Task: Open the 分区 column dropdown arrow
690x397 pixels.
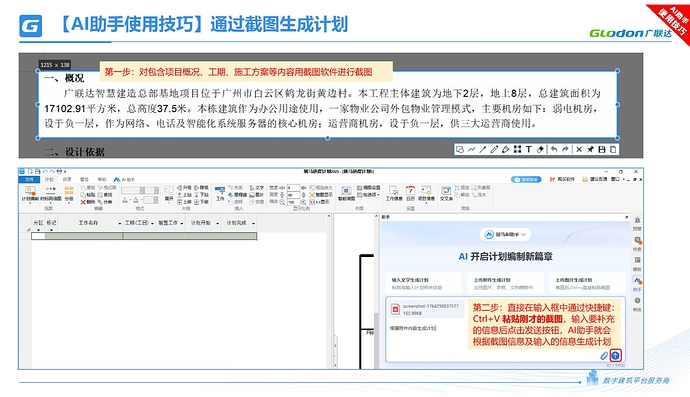Action: (38, 230)
